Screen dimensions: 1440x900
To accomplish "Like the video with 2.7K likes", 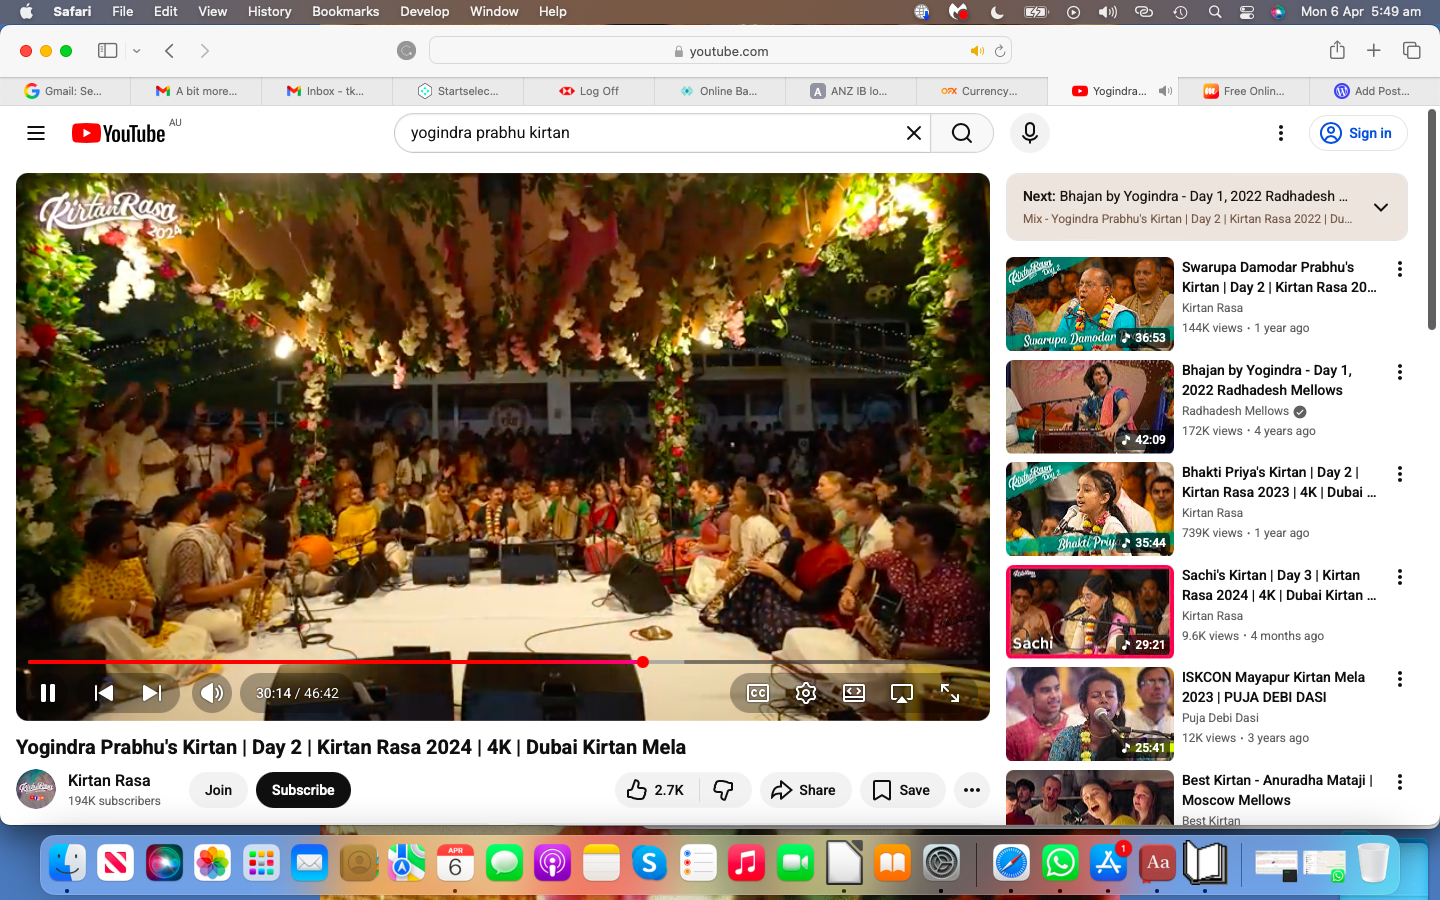I will click(656, 790).
